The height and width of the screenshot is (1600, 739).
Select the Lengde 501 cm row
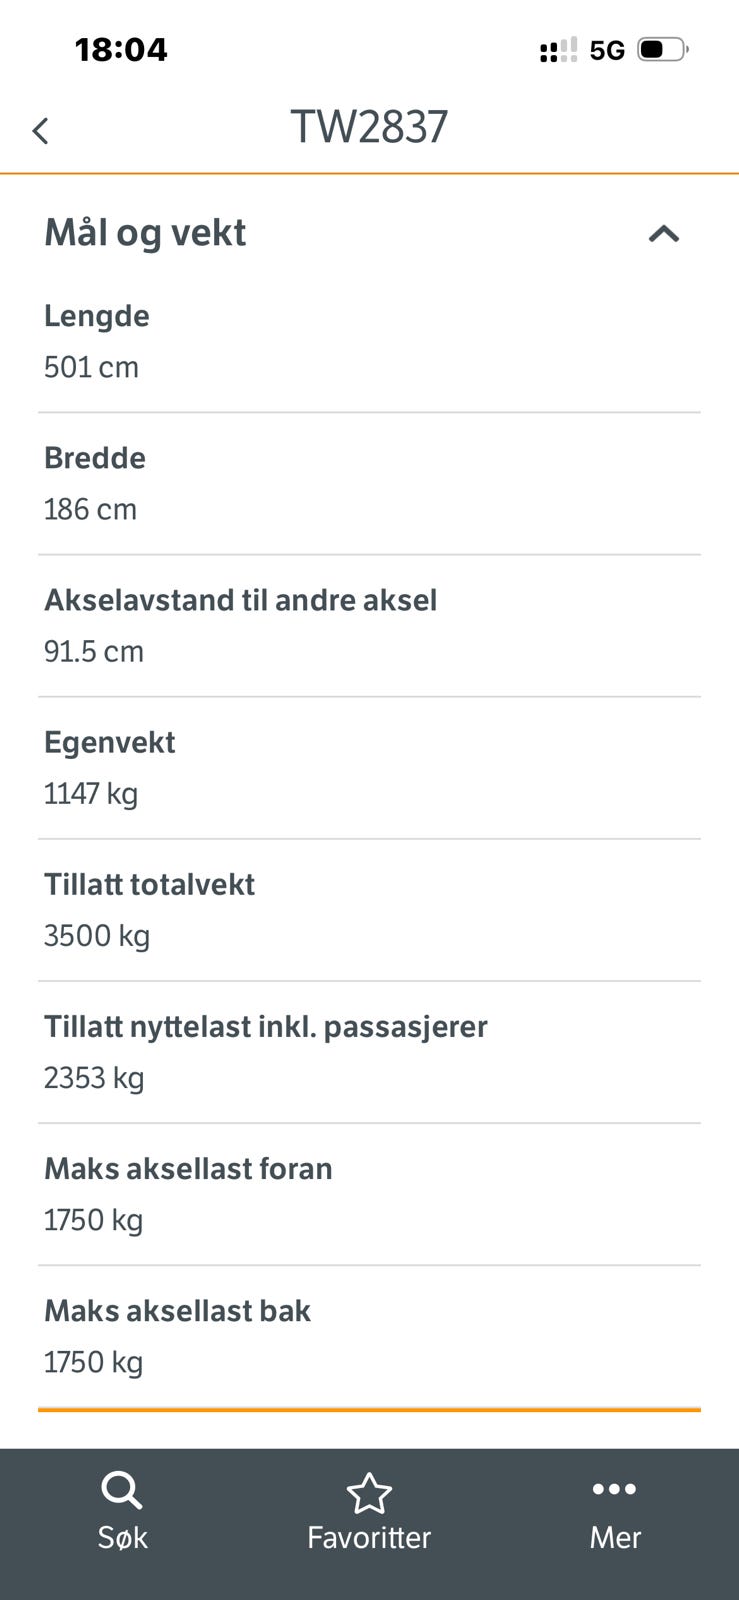pyautogui.click(x=369, y=342)
